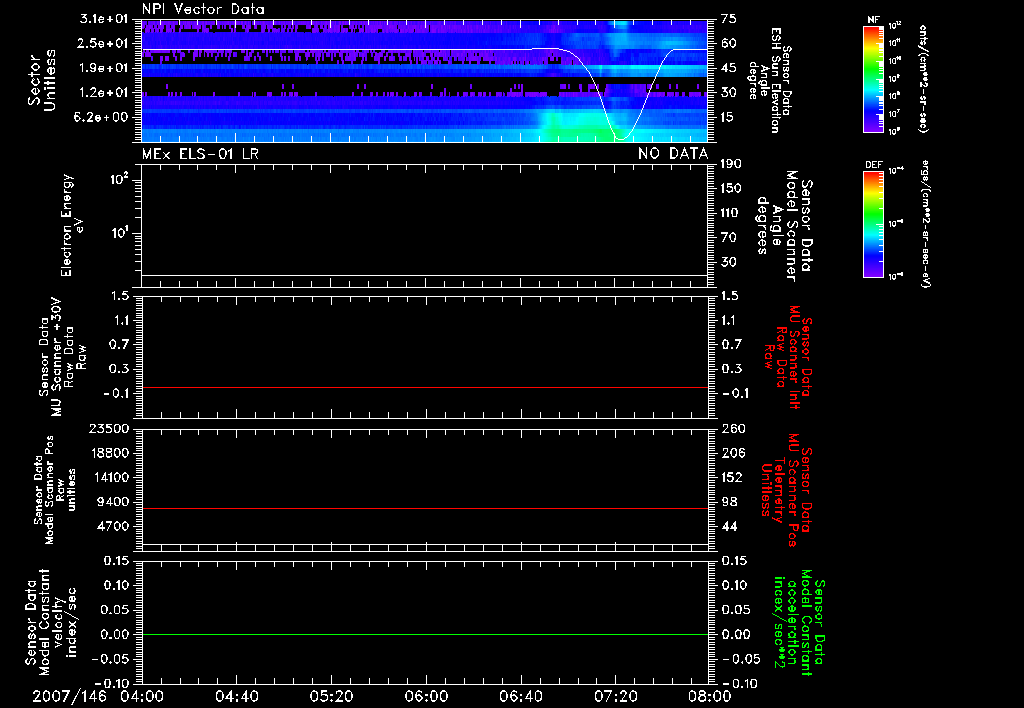1024x708 pixels.
Task: Select the "NPI Vector Data" panel title
Action: (203, 9)
